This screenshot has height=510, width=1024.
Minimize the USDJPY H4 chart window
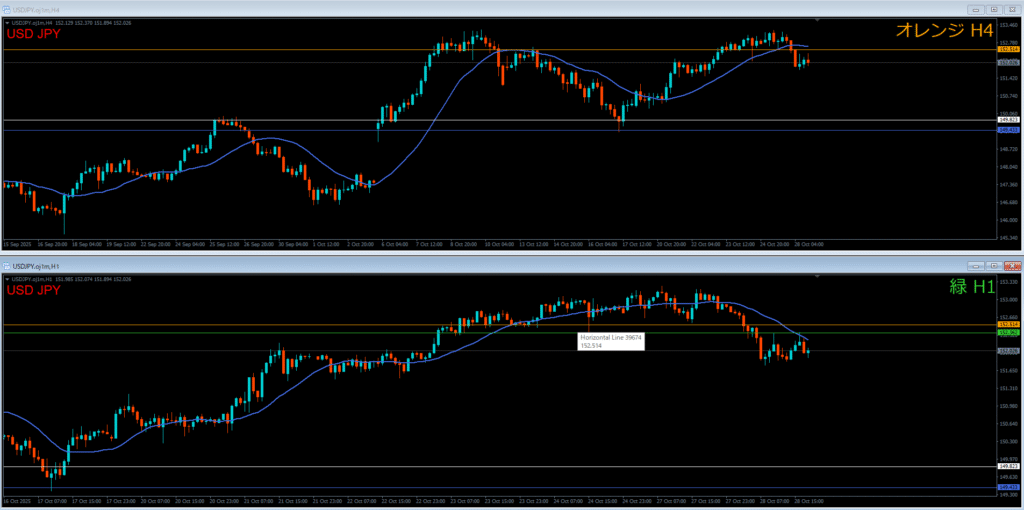pos(976,8)
